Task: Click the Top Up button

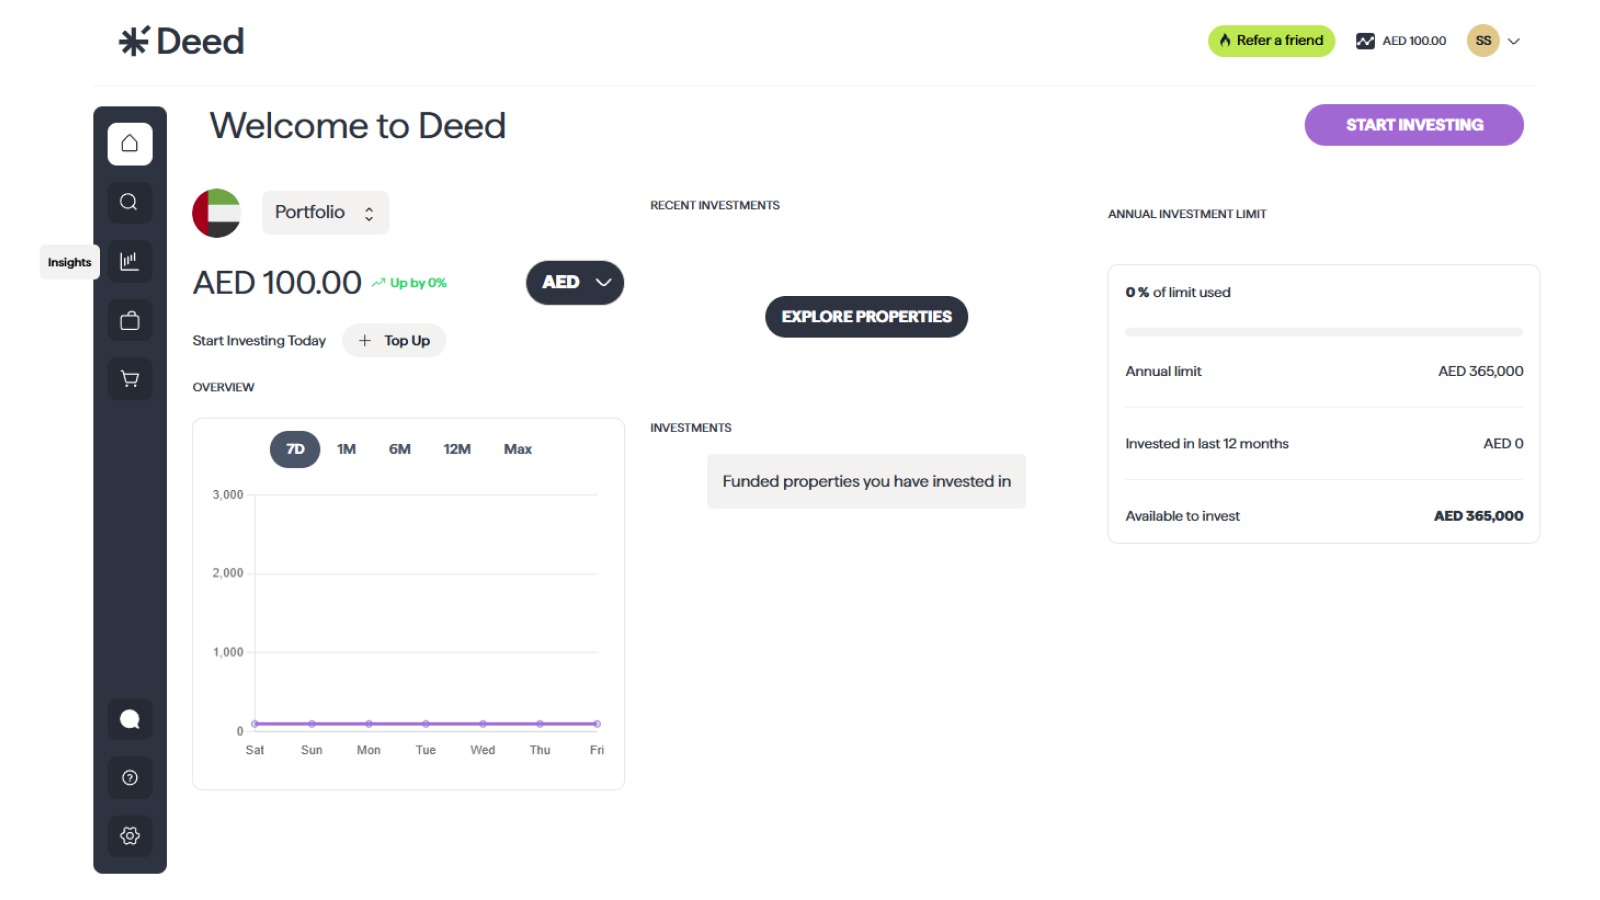Action: (x=394, y=341)
